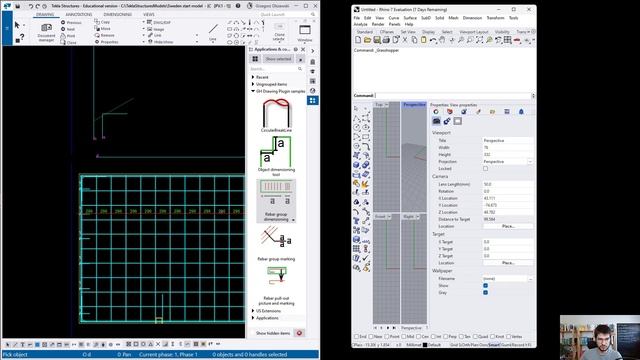
Task: Enable the Mid osnap checkbox
Action: point(404,337)
